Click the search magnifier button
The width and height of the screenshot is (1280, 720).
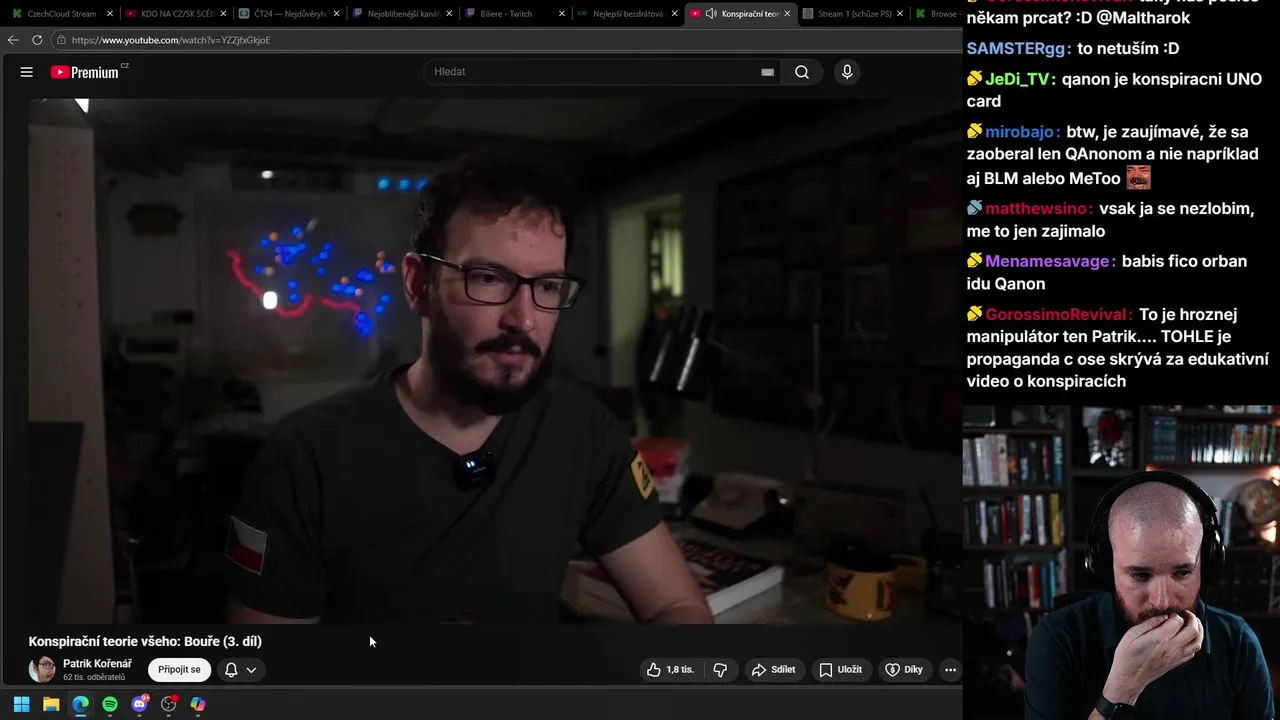tap(802, 72)
